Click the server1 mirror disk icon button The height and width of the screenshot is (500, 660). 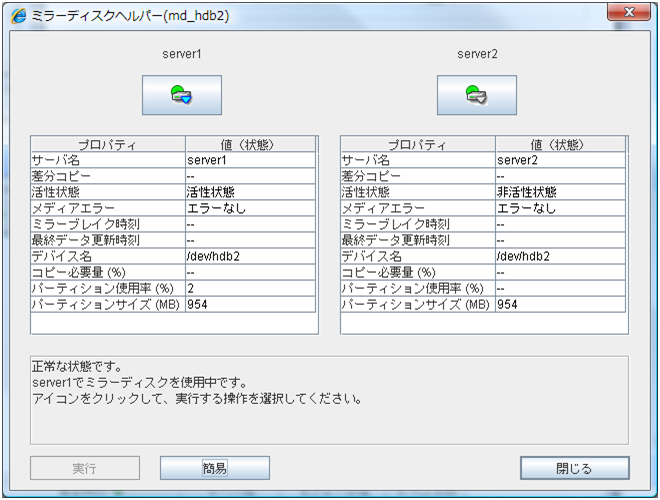(181, 95)
